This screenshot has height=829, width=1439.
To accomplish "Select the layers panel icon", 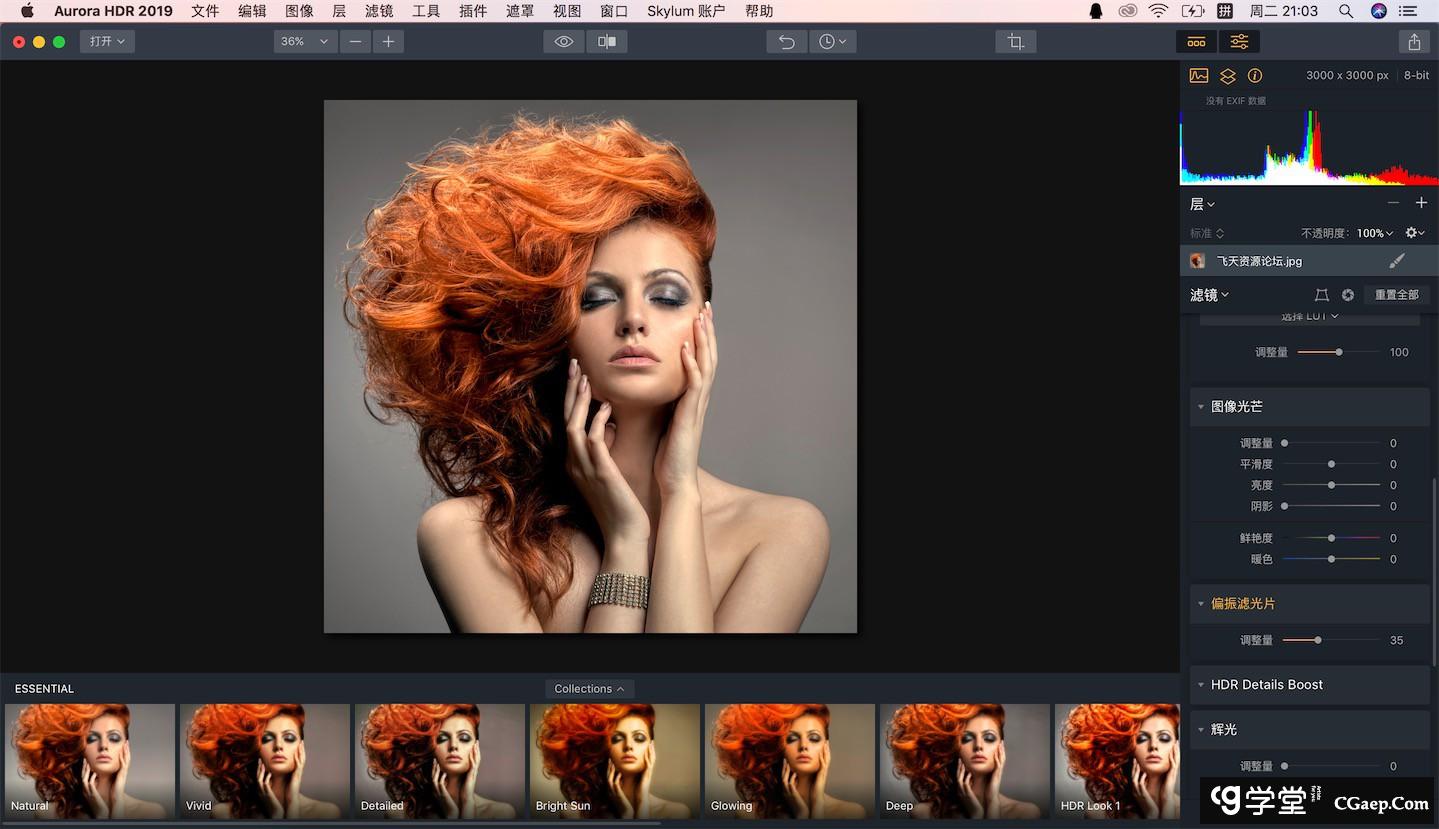I will click(1228, 76).
